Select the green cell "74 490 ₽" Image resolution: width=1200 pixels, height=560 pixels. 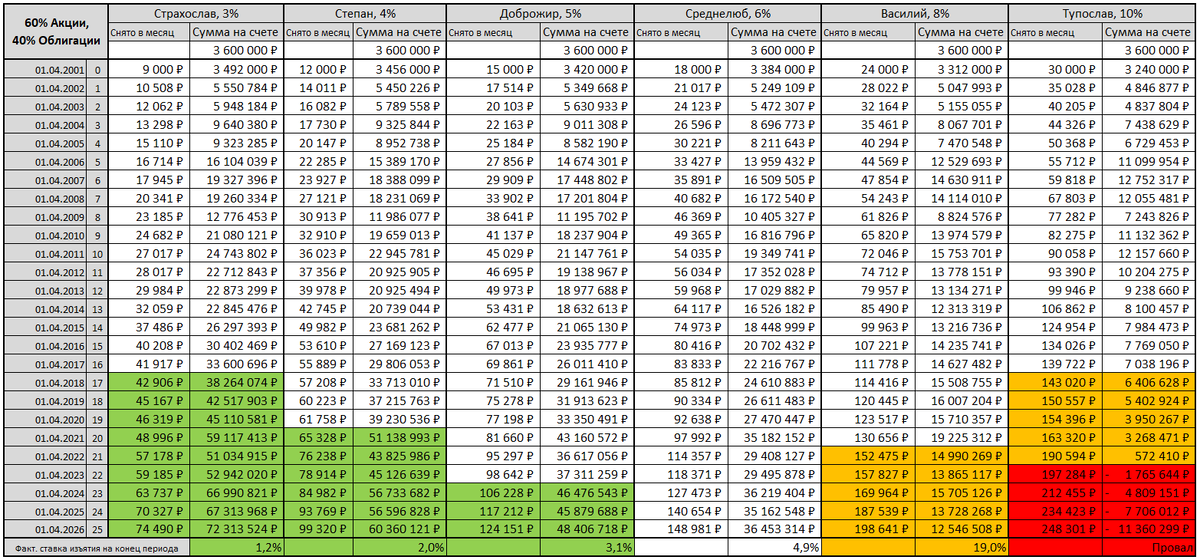click(149, 527)
